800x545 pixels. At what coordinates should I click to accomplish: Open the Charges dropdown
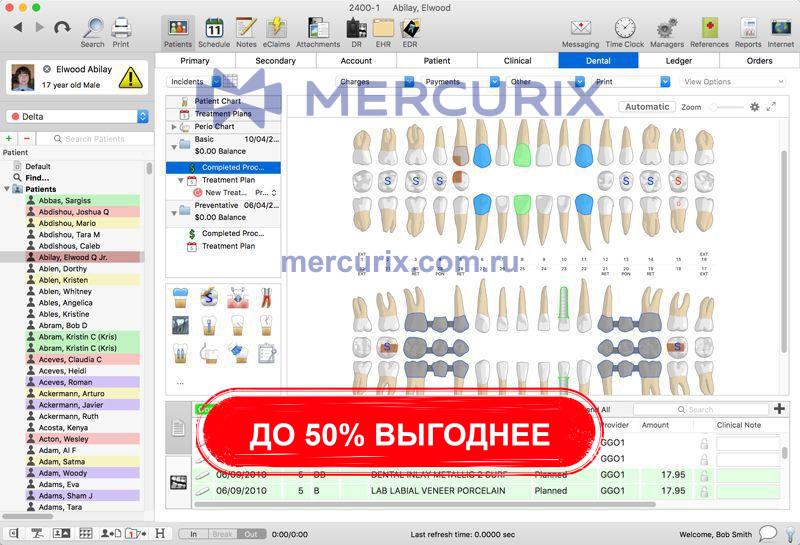[x=375, y=82]
